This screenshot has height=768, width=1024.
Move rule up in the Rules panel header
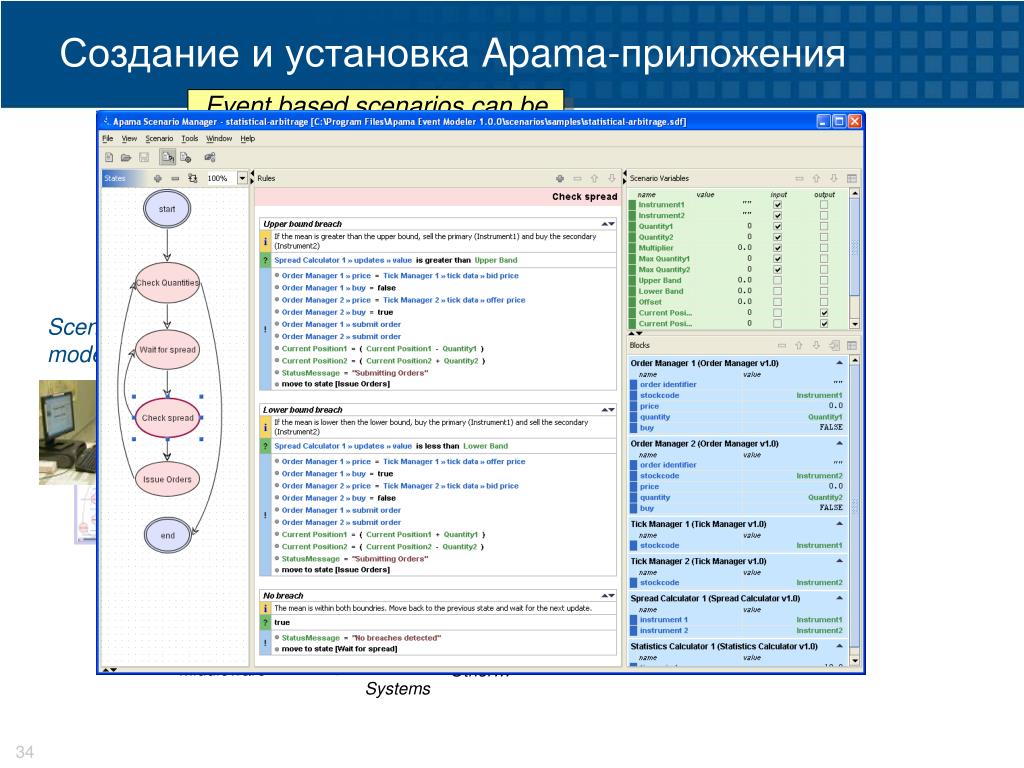click(x=594, y=178)
